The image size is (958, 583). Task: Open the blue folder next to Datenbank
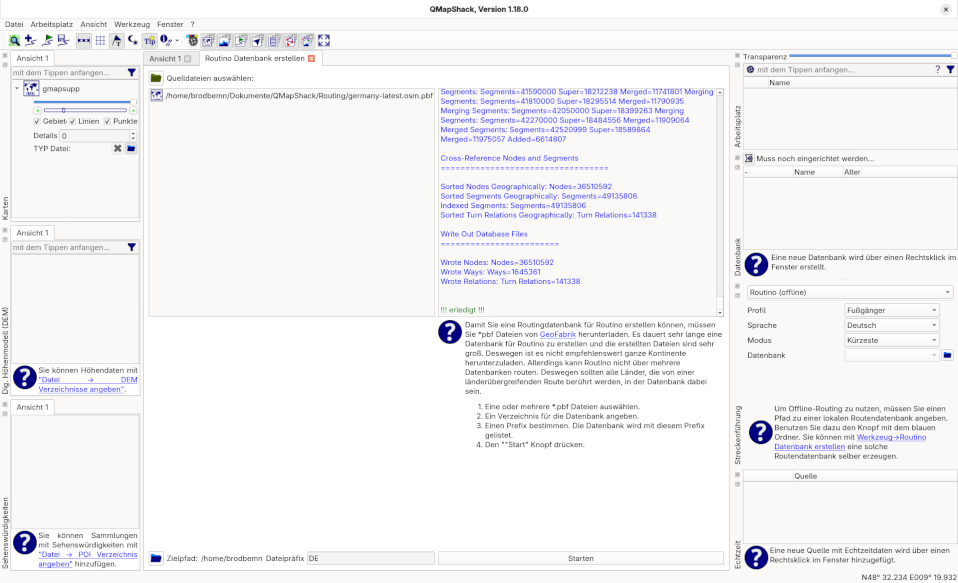pyautogui.click(x=947, y=355)
